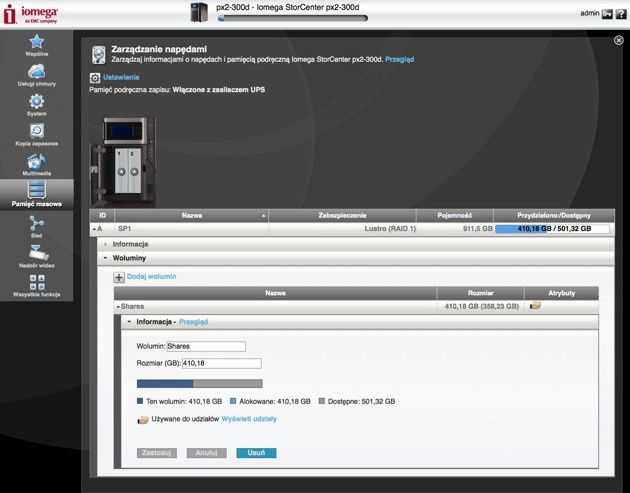Select Pamięć masowa storage icon
630x493 pixels.
pos(37,190)
